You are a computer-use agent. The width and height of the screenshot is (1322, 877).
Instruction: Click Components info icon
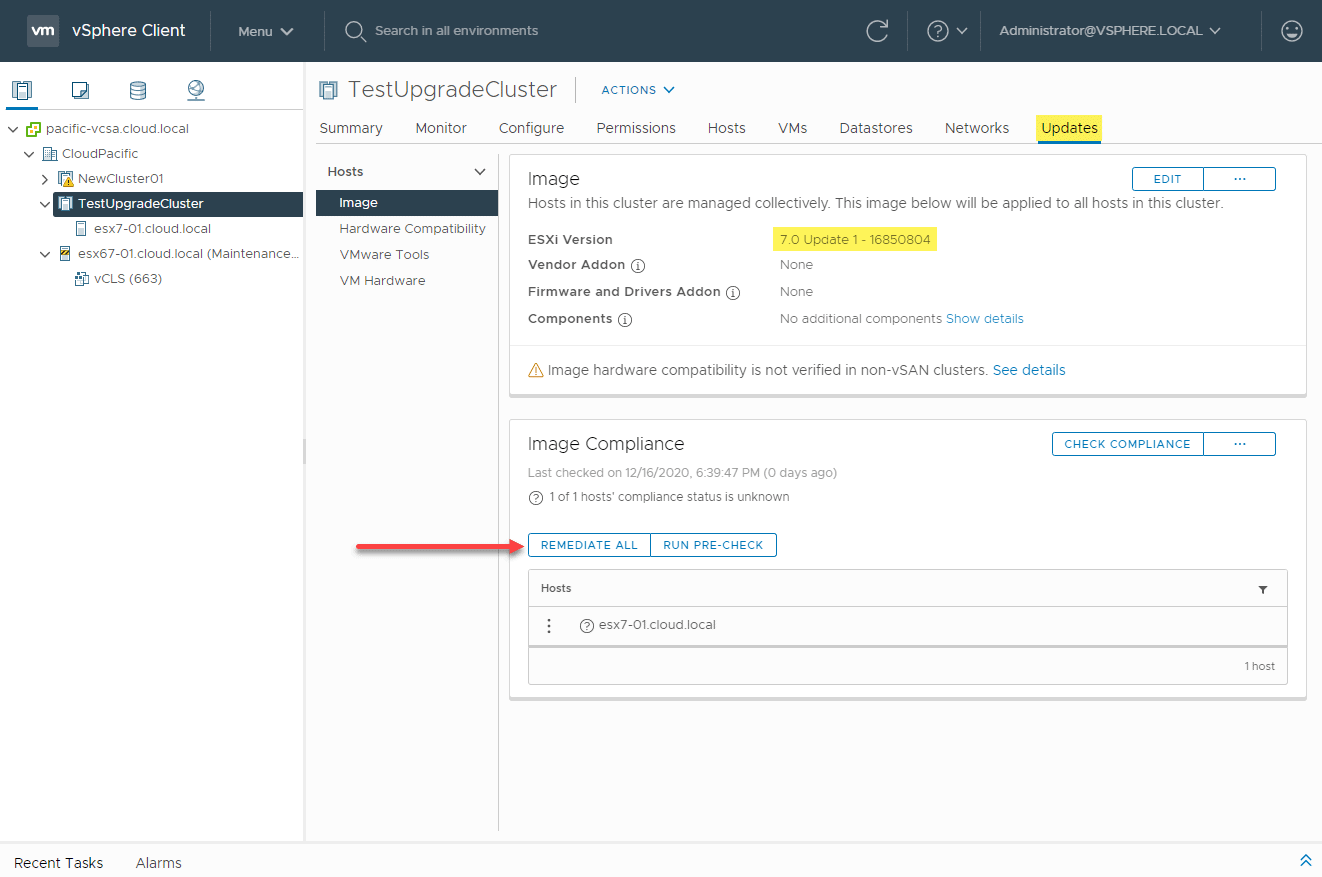[625, 320]
